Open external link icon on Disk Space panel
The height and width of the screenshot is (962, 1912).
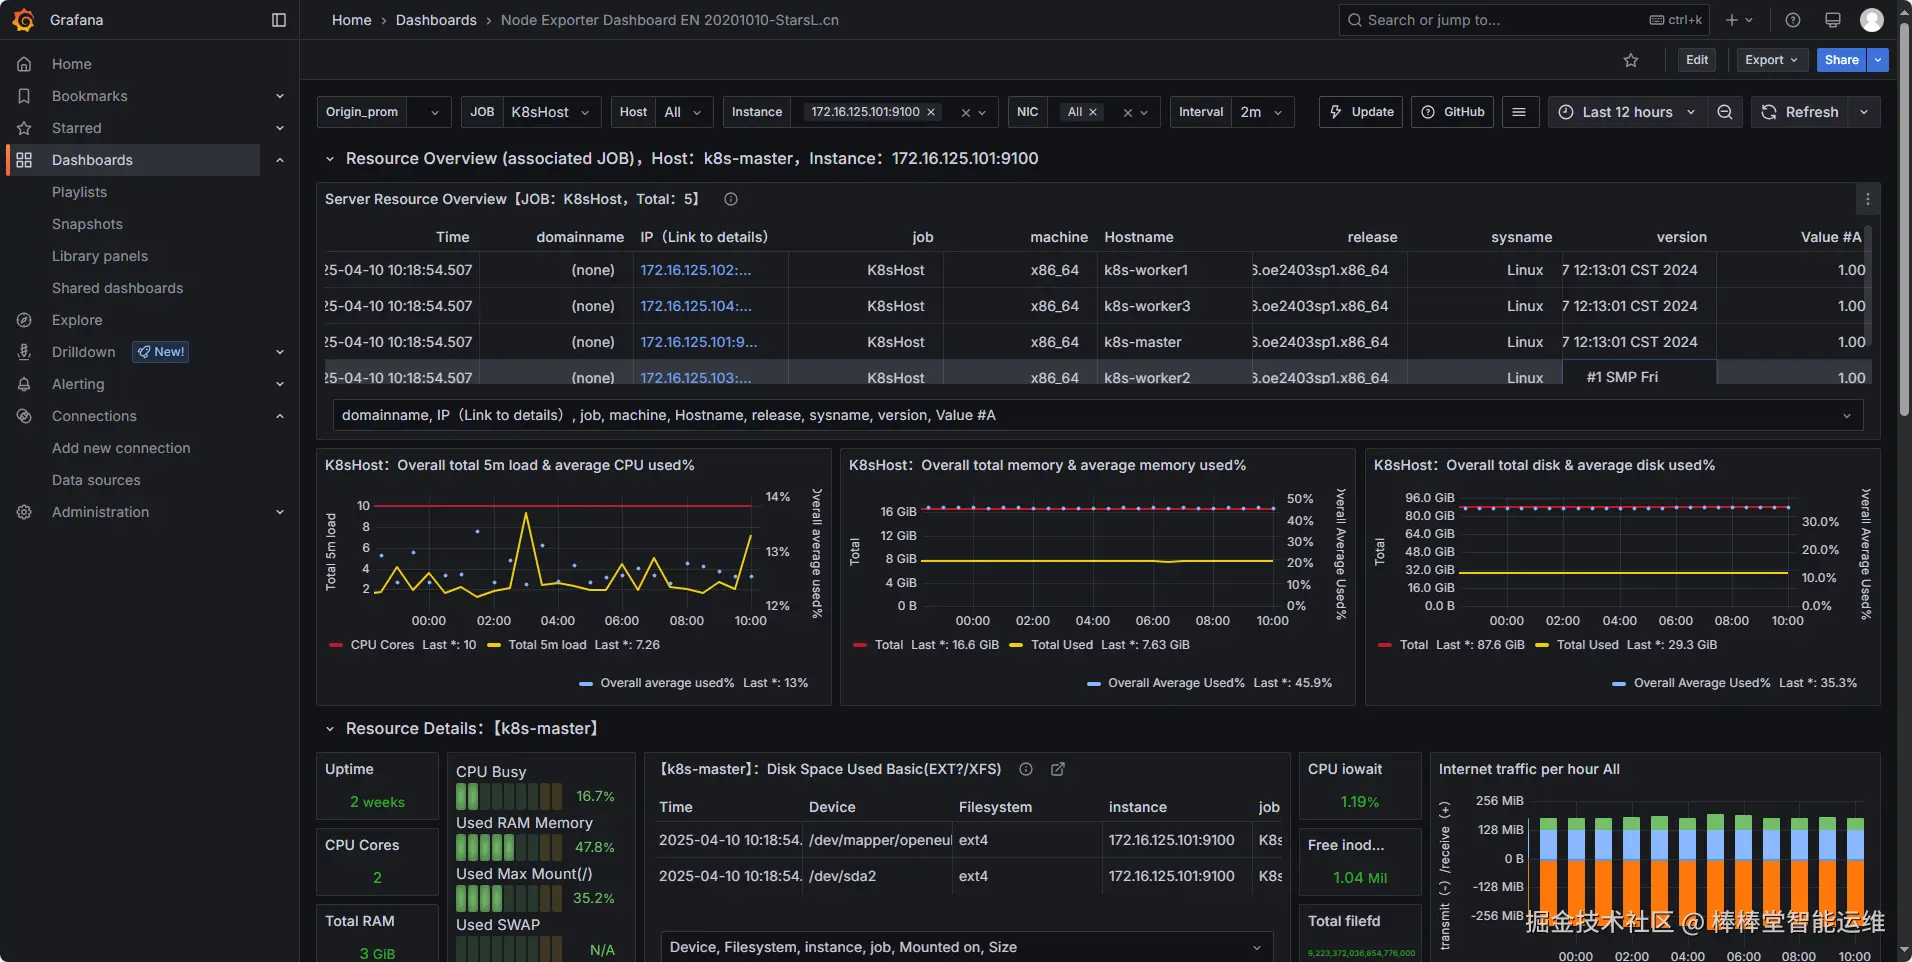1058,769
